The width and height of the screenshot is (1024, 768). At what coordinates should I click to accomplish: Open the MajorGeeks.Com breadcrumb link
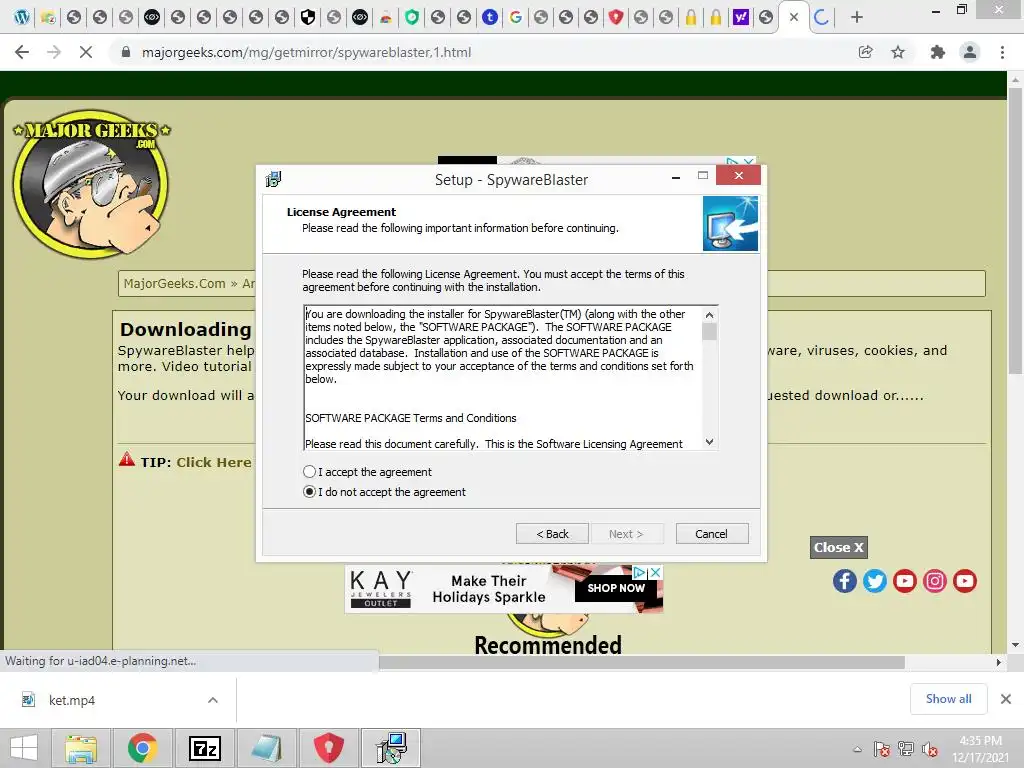coord(174,283)
